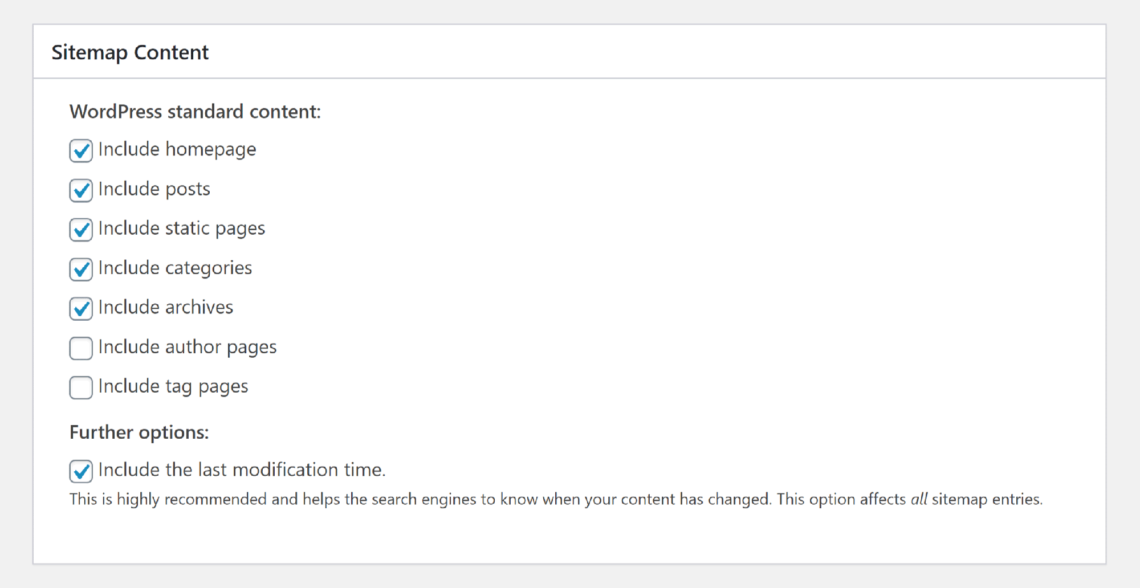Screen dimensions: 1140x588
Task: Uncheck the last modification time checkbox
Action: 81,471
